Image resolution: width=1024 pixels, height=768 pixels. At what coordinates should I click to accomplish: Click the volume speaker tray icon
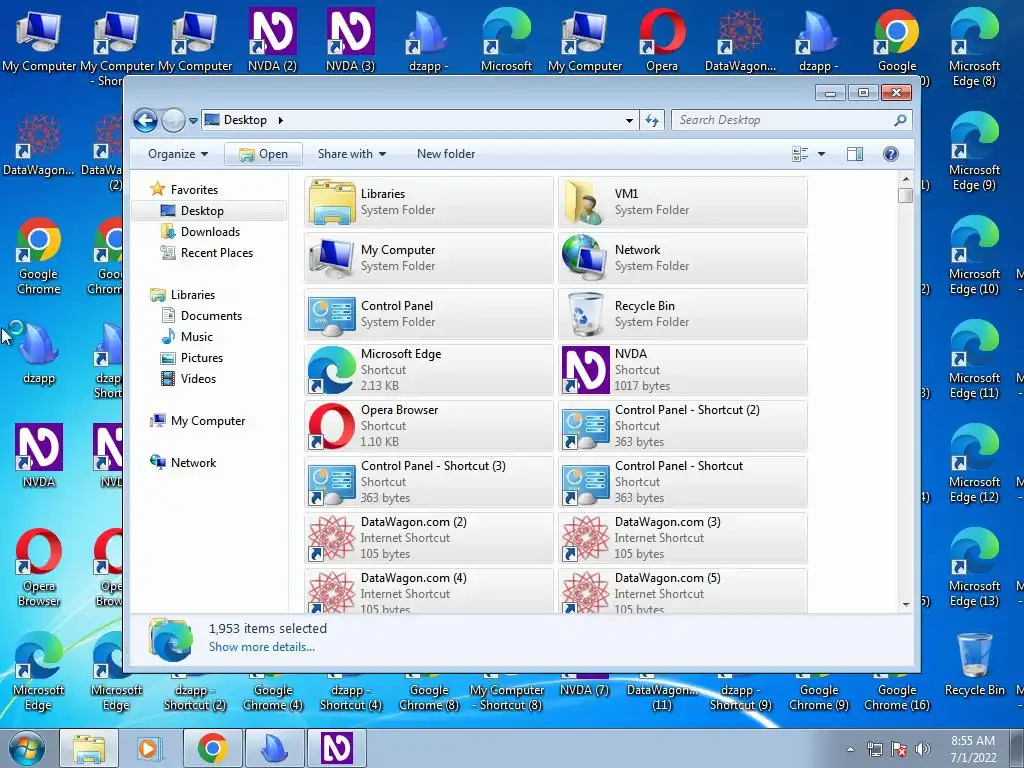click(923, 749)
